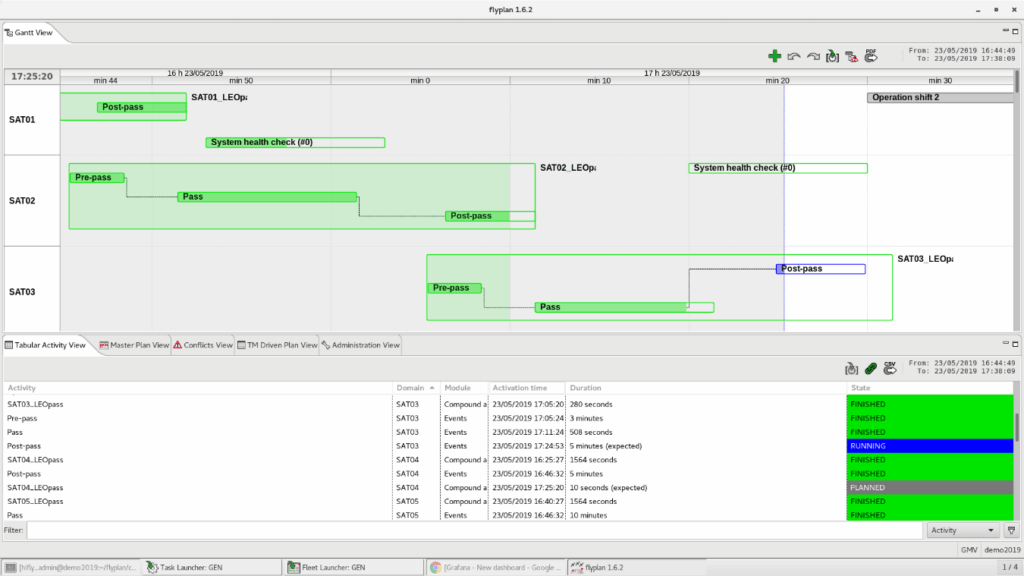Open Fleet Launcher: GEN in taskbar
Viewport: 1024px width, 576px height.
coord(354,568)
